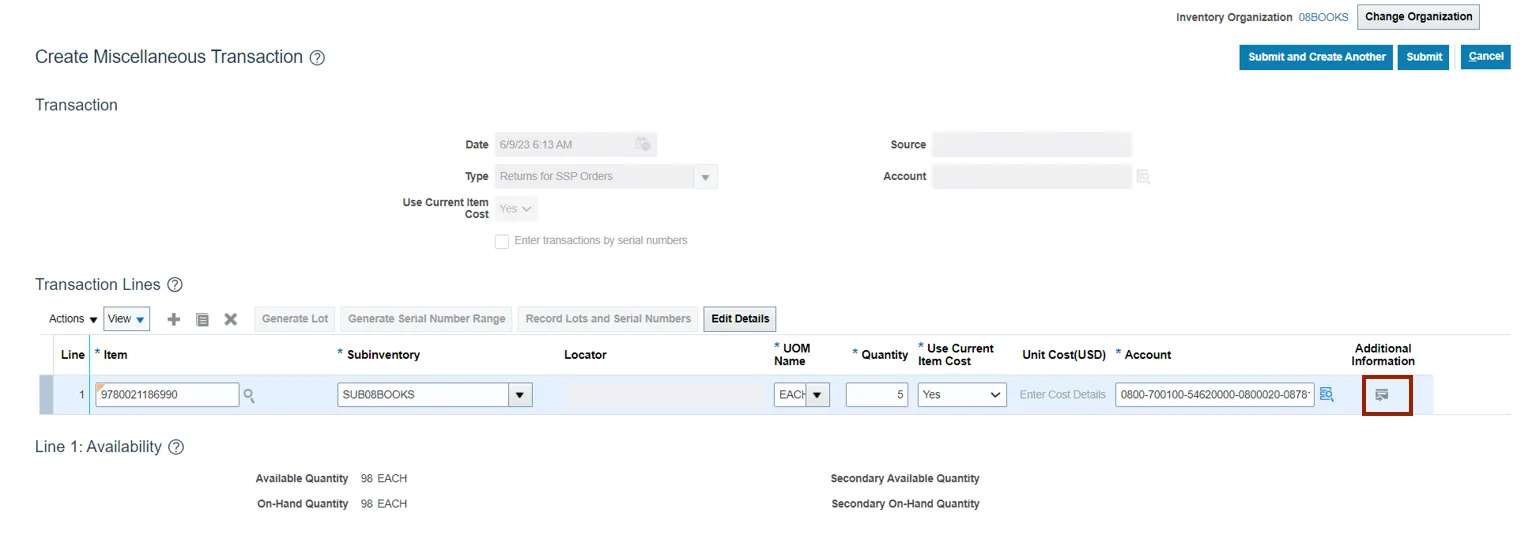Focus the Transaction Account field
This screenshot has height=556, width=1530.
coord(1032,177)
